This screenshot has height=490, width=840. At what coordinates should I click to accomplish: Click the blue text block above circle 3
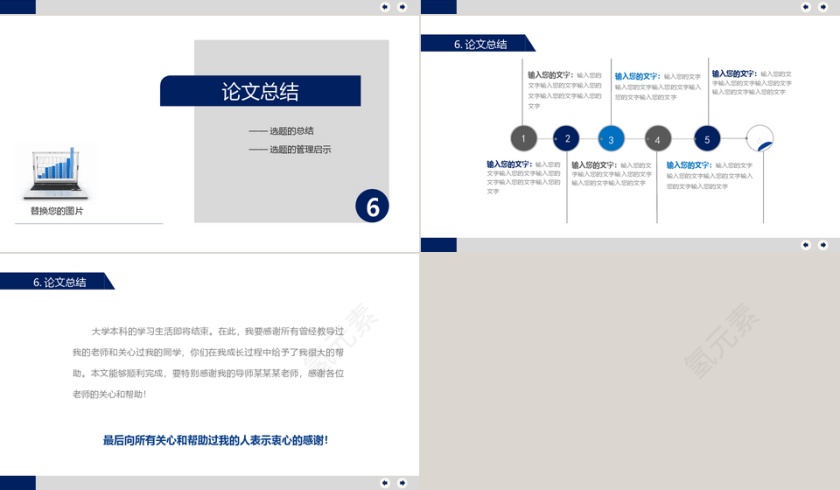click(658, 86)
